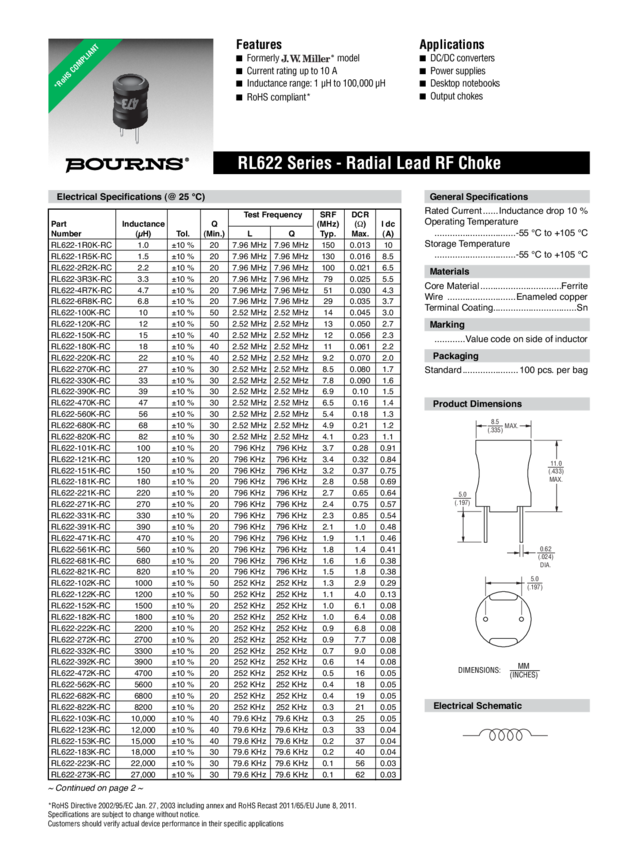Click the 'DIMENSIONS: MM (INCHES)' note
The height and width of the screenshot is (850, 638).
[x=498, y=670]
